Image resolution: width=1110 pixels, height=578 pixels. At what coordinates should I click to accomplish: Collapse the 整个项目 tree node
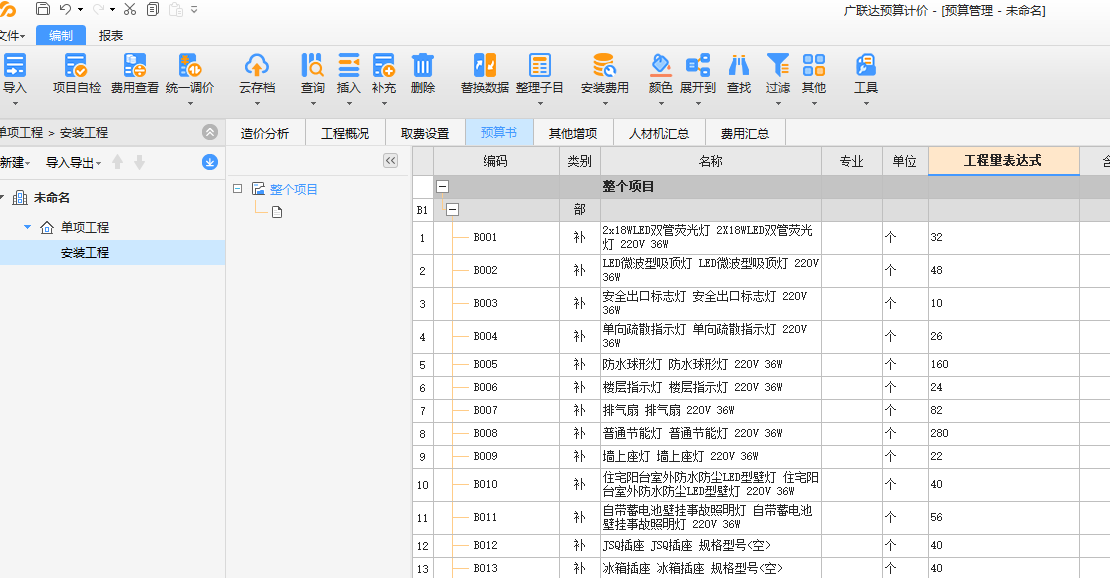(x=235, y=186)
